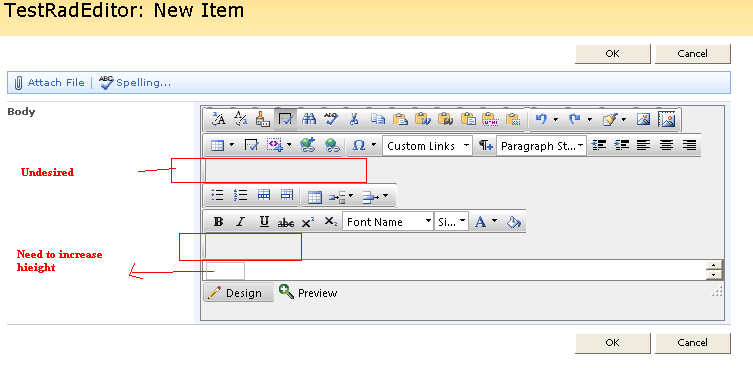Open the Redo history dropdown arrow
Image resolution: width=753 pixels, height=368 pixels.
click(x=589, y=119)
